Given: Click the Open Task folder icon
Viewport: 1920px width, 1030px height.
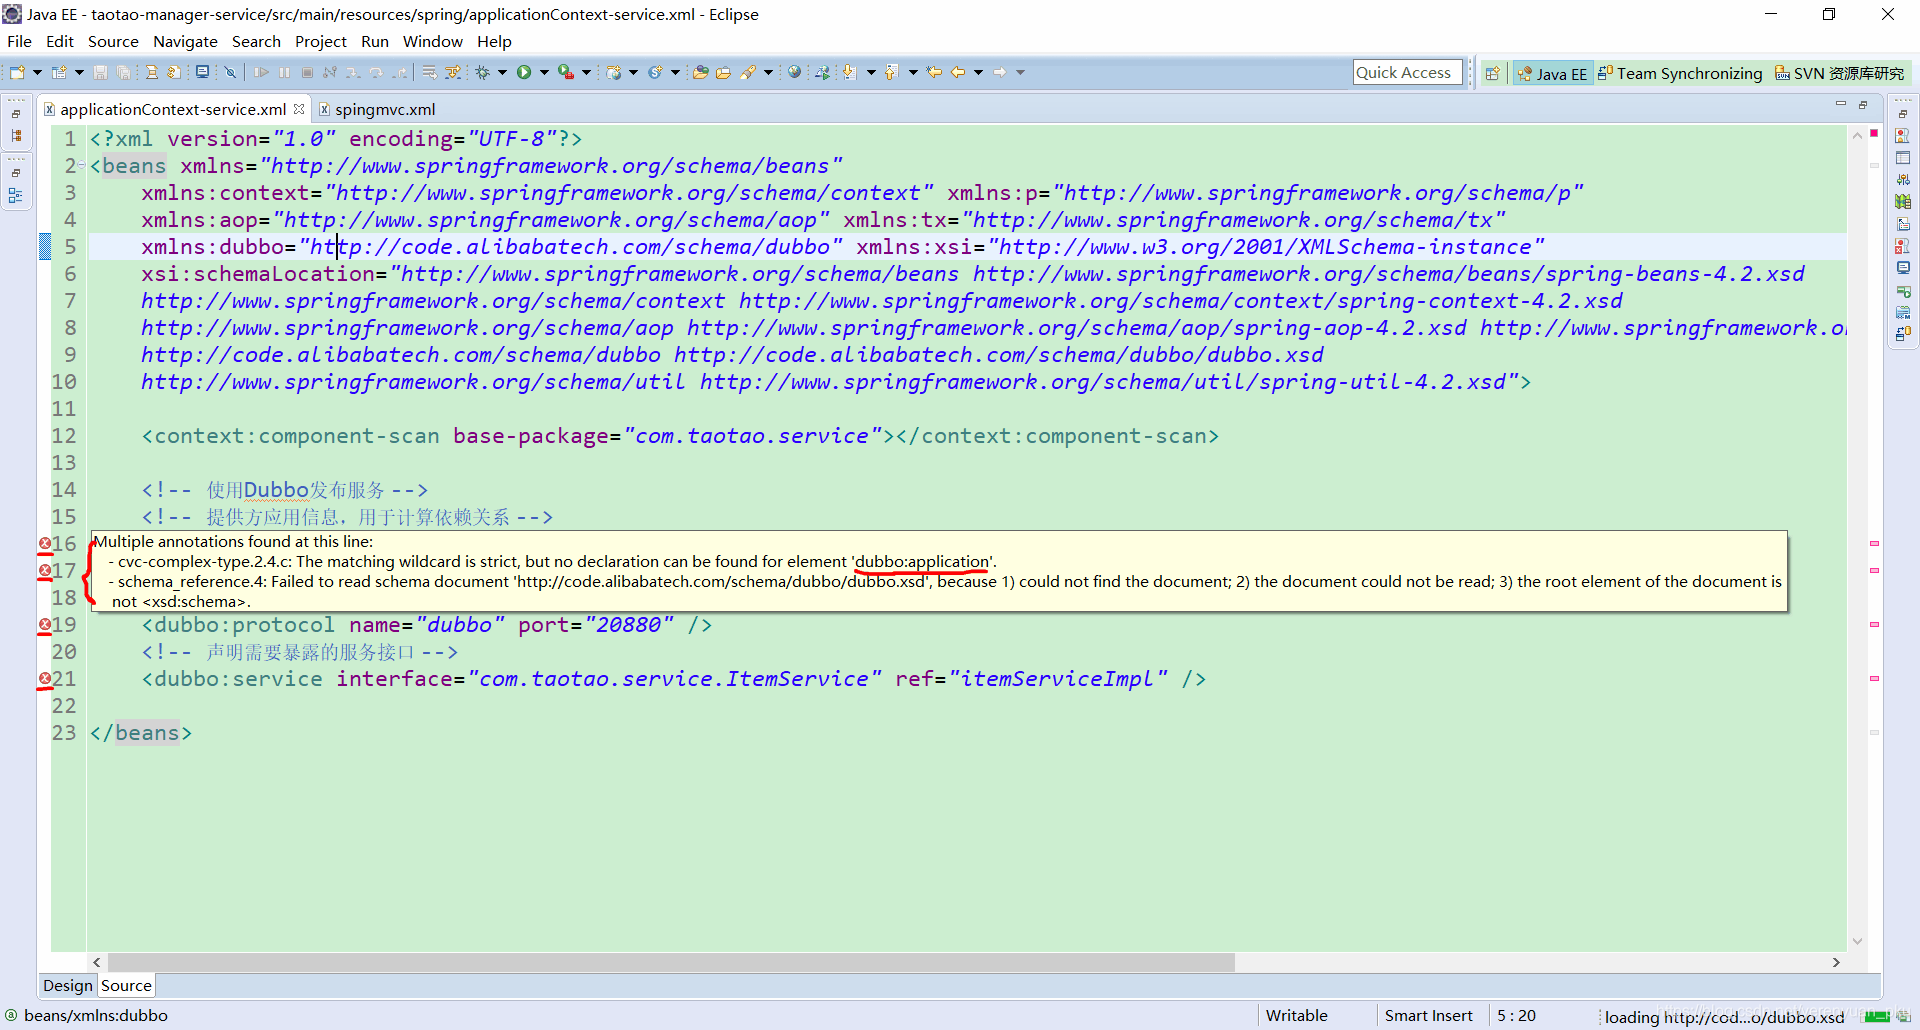Looking at the screenshot, I should pyautogui.click(x=723, y=72).
